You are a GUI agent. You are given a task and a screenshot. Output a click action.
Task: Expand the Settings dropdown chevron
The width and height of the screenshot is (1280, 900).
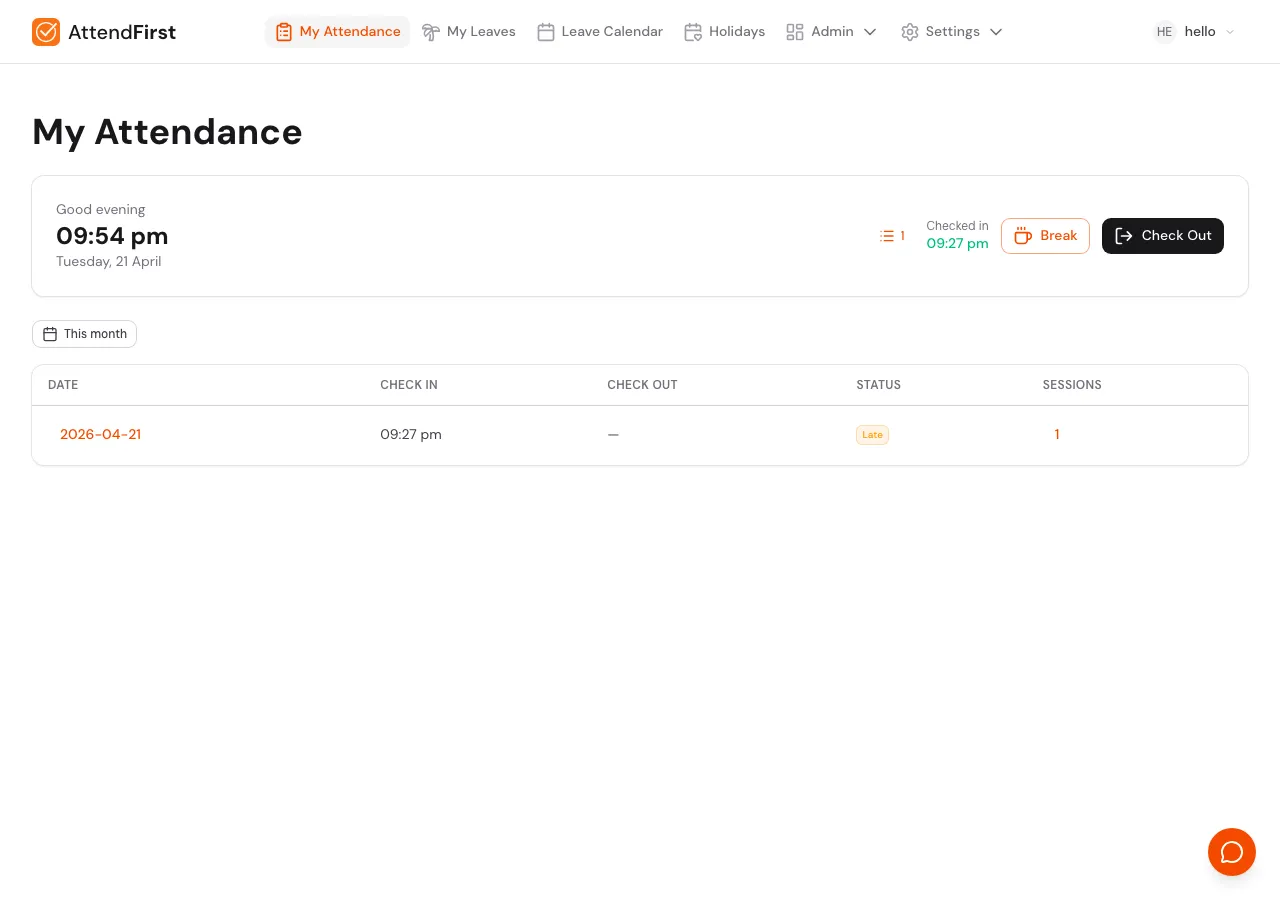(x=996, y=32)
